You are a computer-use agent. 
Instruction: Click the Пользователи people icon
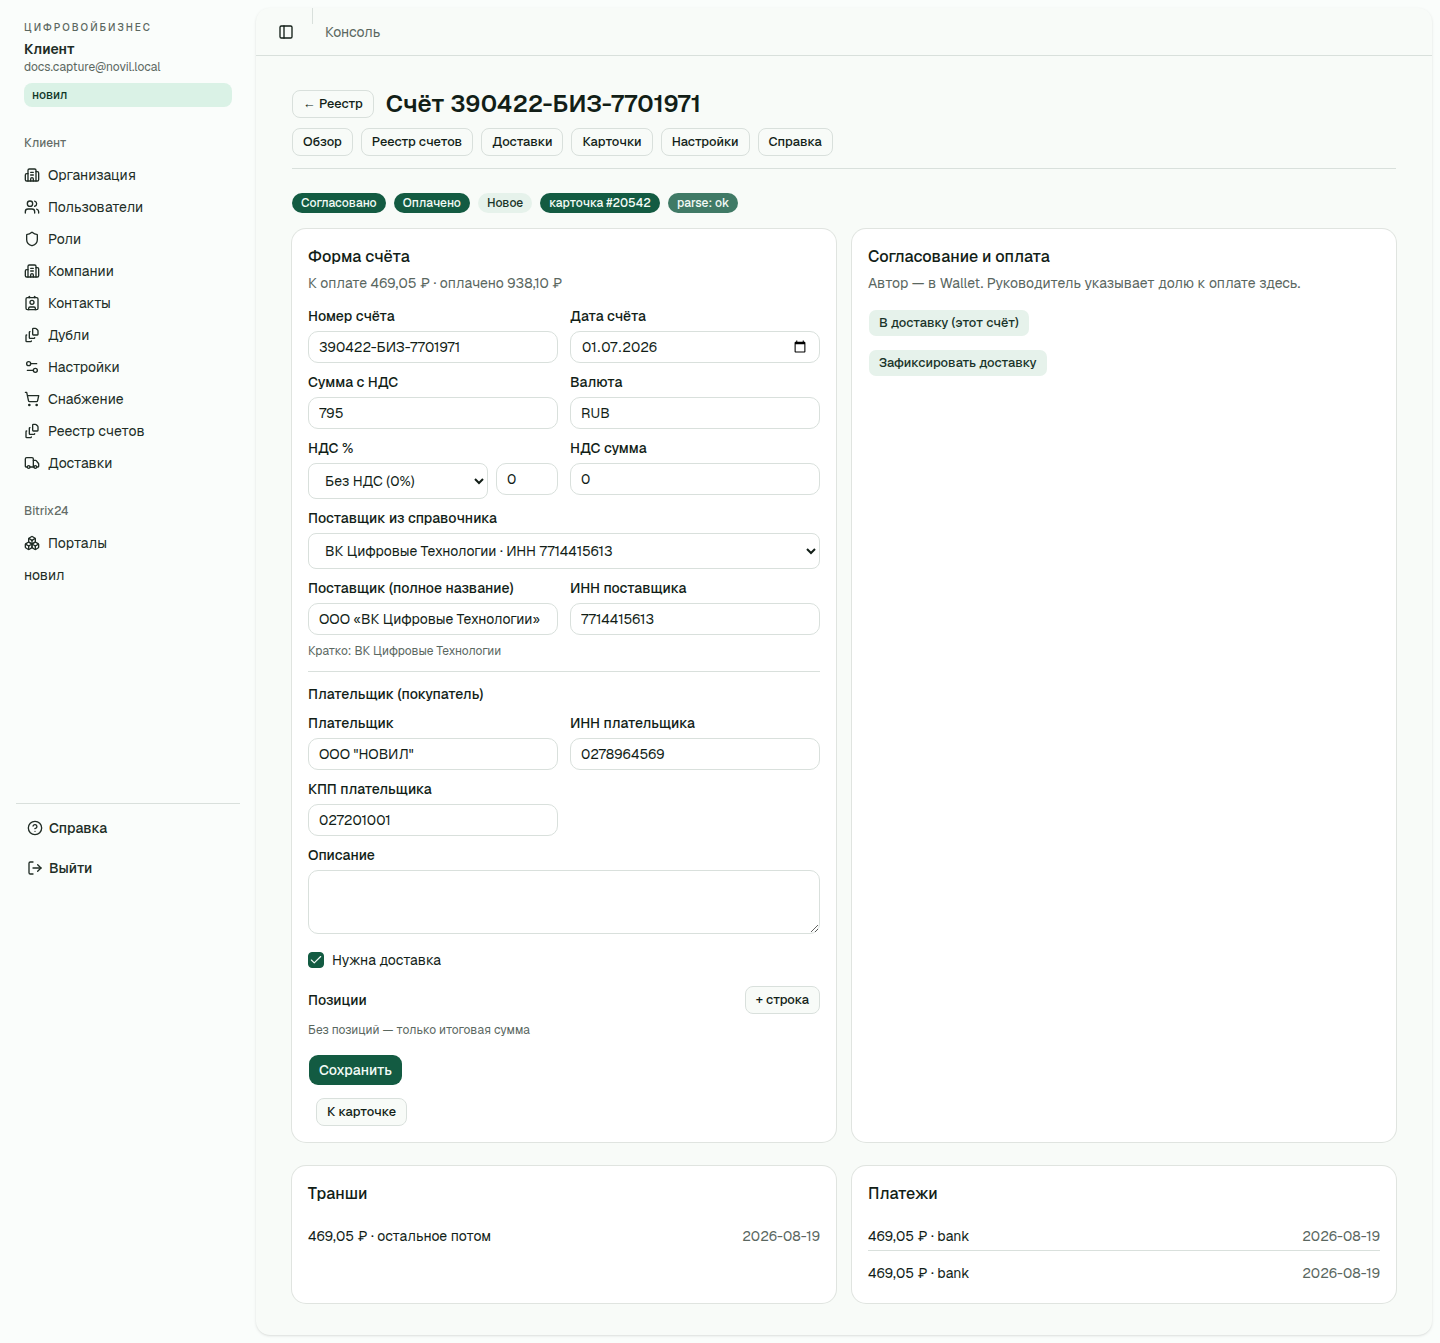point(32,207)
